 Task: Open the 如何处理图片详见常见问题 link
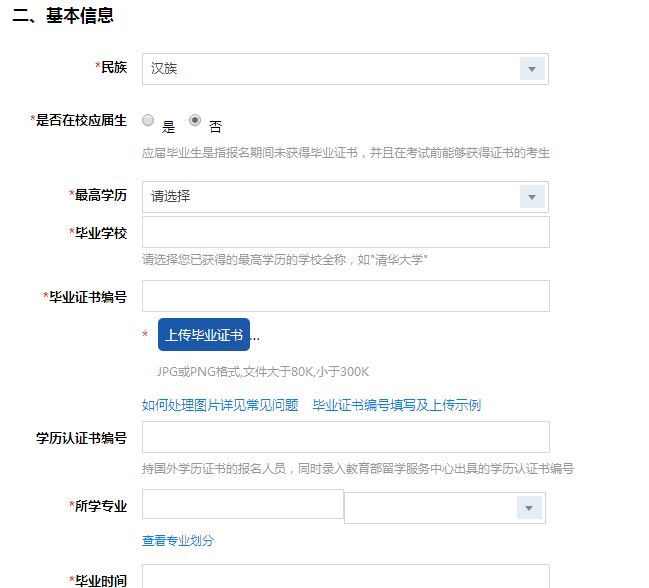pos(220,405)
